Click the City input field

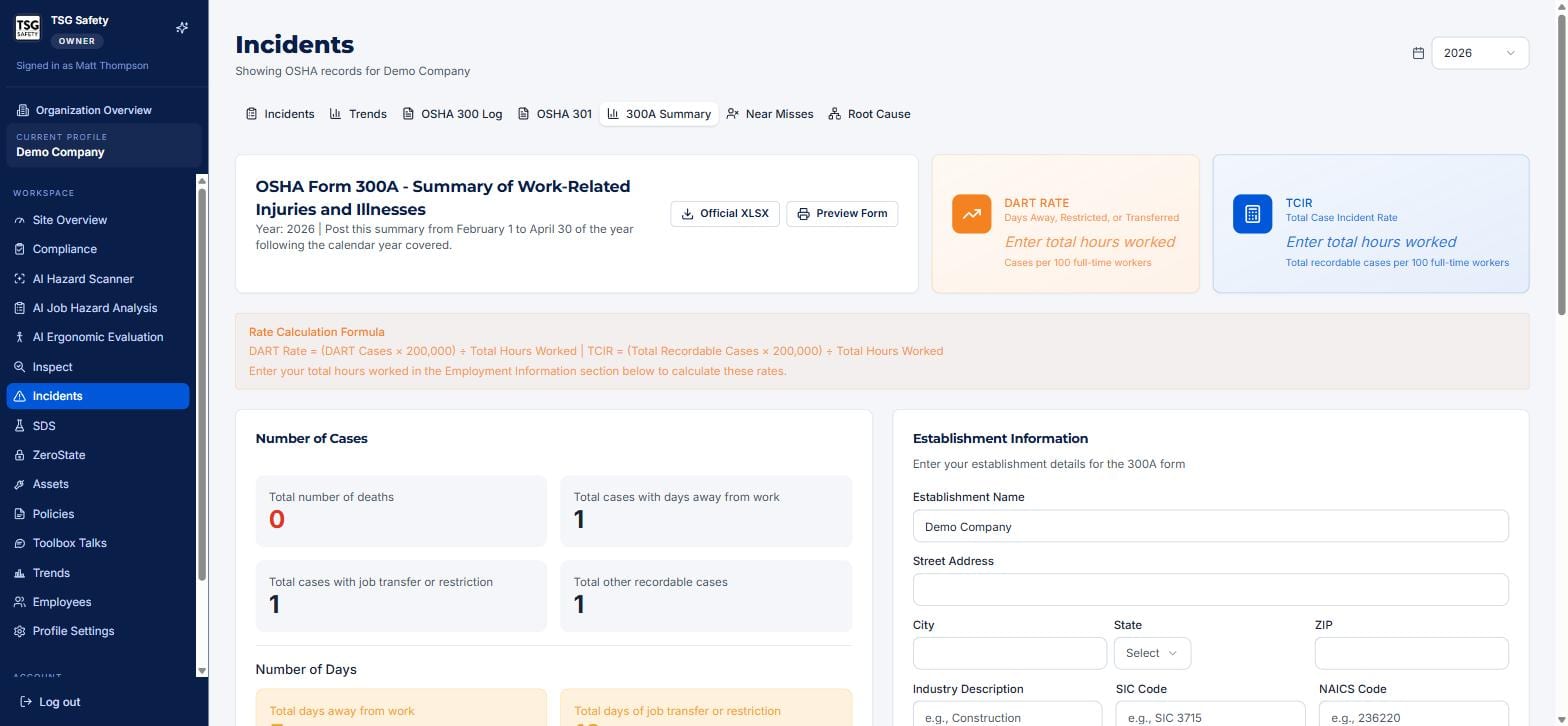click(x=1010, y=653)
